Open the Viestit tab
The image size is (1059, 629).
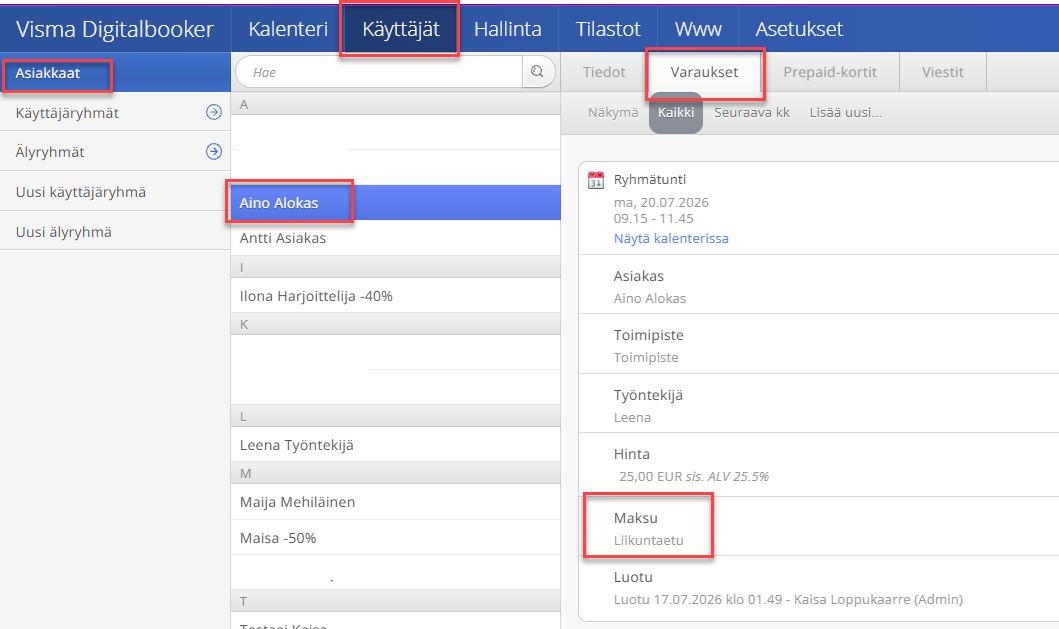click(943, 72)
